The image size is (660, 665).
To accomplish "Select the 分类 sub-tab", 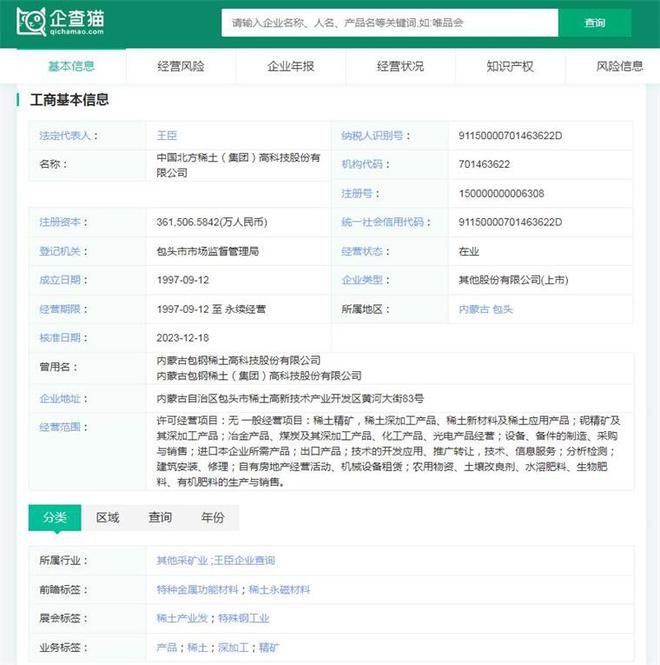I will tap(55, 517).
